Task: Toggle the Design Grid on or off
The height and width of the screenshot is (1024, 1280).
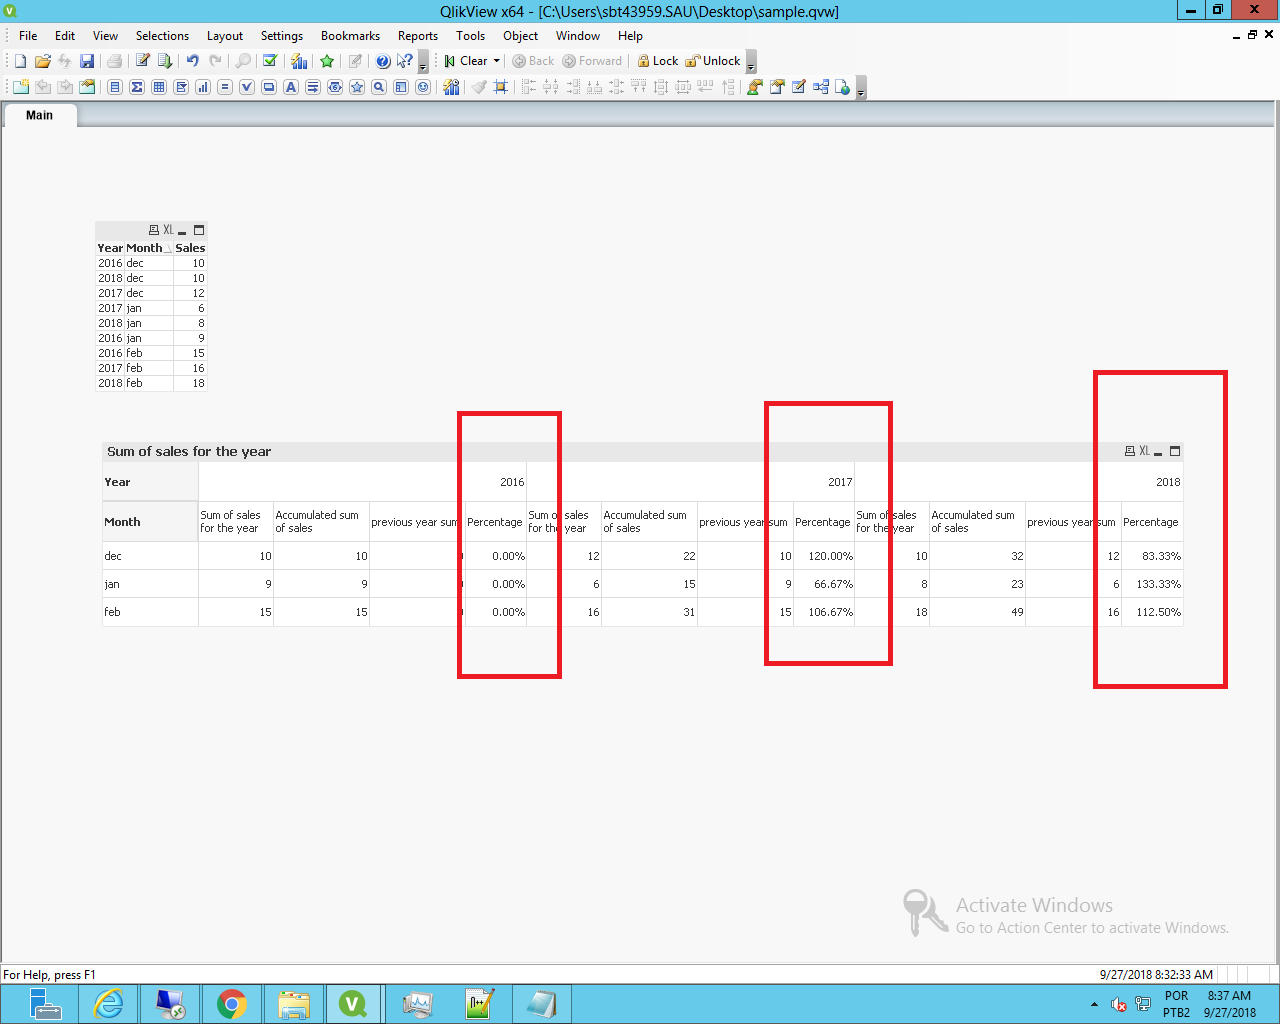Action: click(501, 87)
